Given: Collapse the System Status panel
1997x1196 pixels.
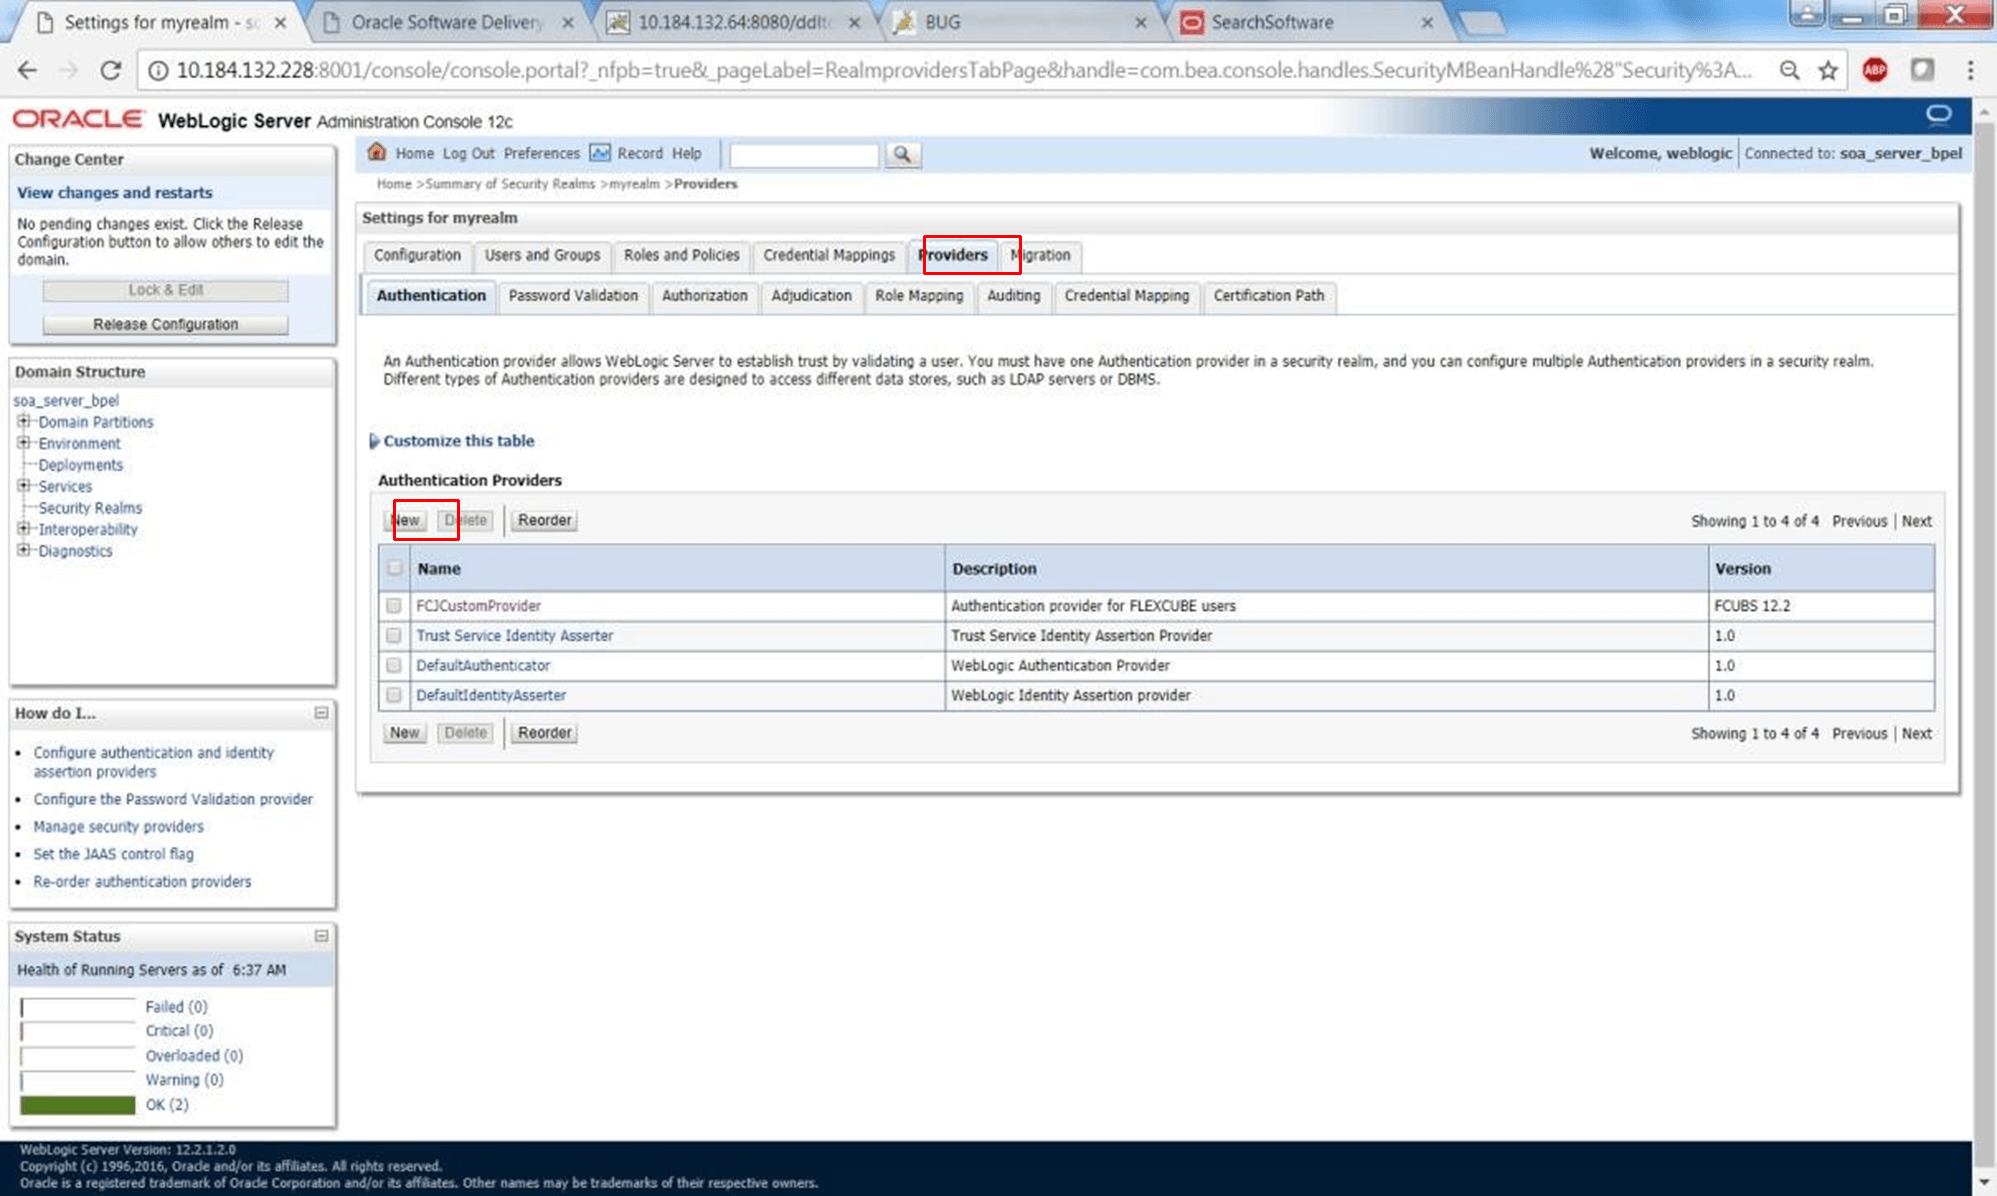Looking at the screenshot, I should click(x=321, y=936).
